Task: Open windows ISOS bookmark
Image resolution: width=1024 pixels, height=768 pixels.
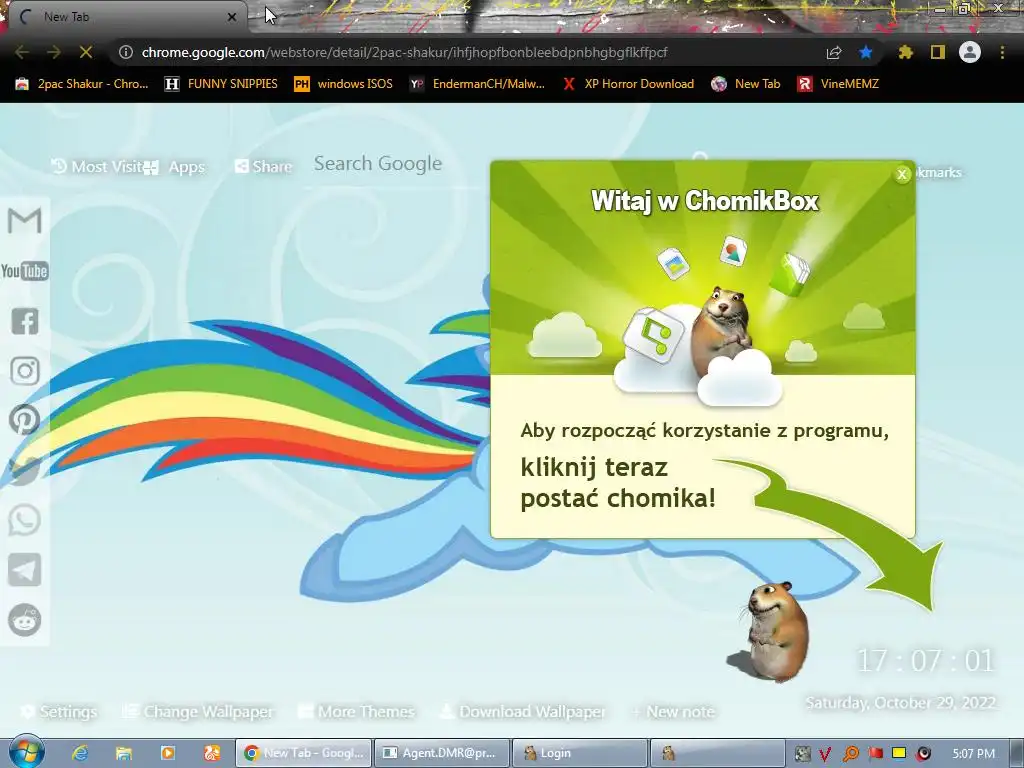Action: (344, 84)
